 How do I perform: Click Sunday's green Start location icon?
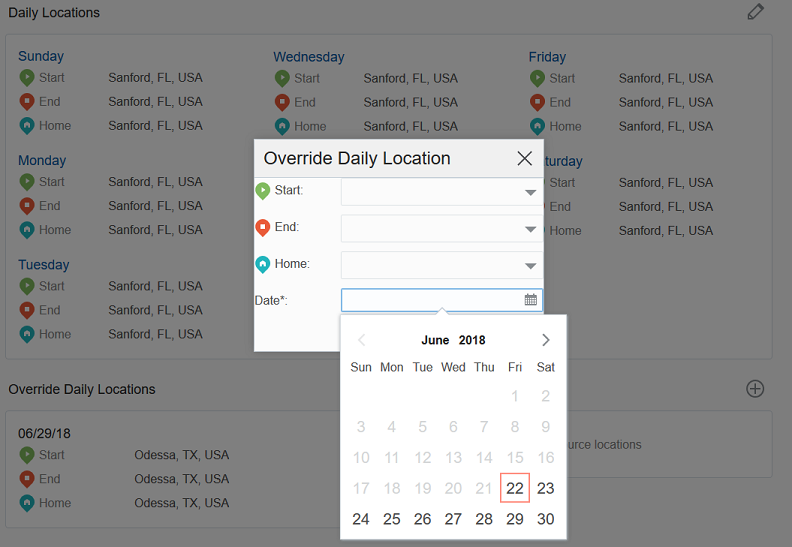(x=27, y=77)
